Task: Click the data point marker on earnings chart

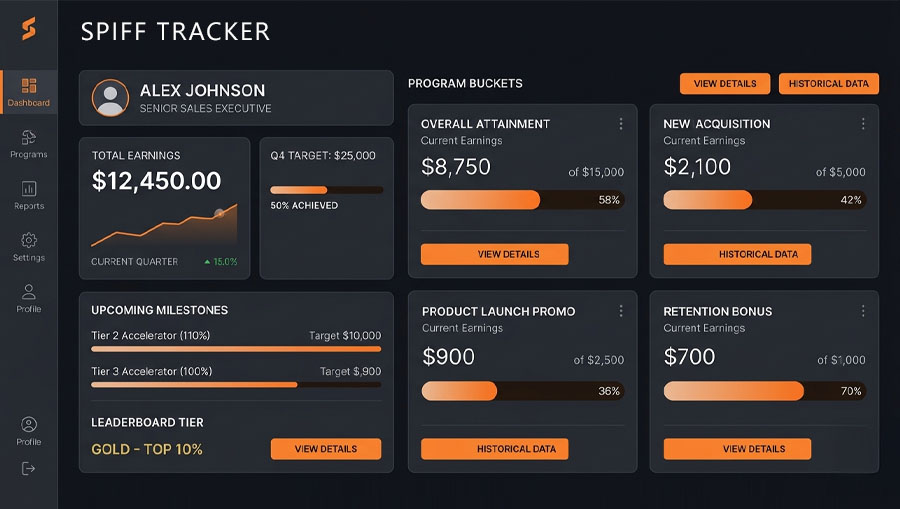Action: 219,213
